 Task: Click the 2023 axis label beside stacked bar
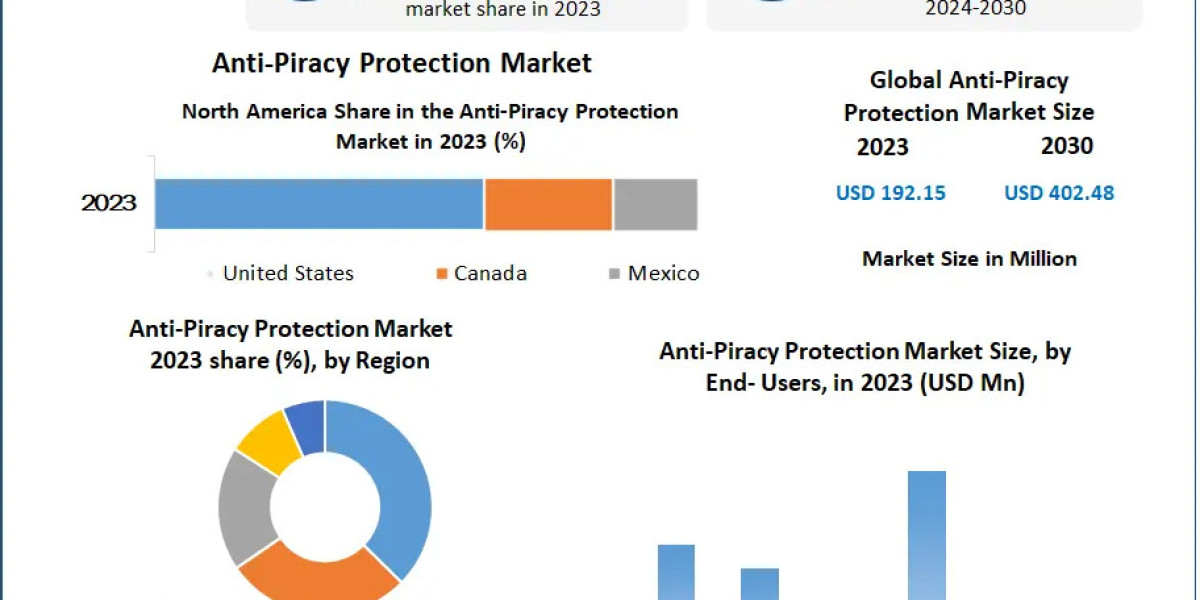(x=109, y=203)
